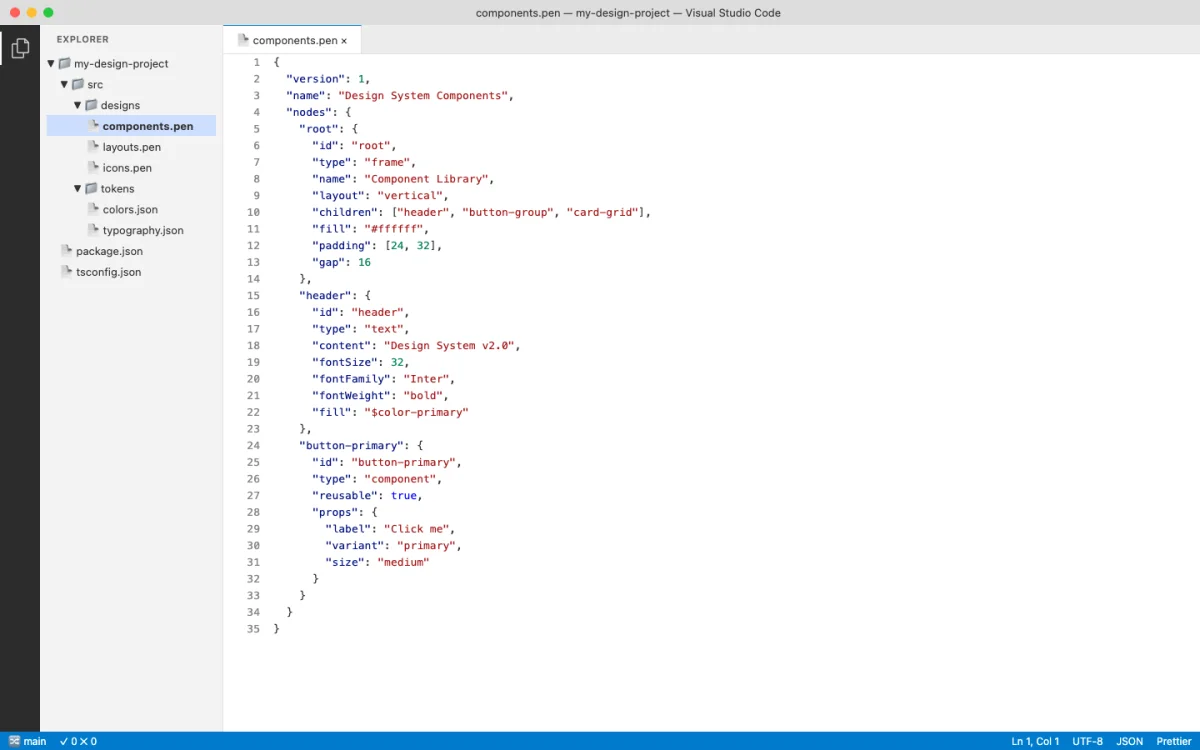Screen dimensions: 1200x750
Task: Change the UTF-8 encoding in status bar
Action: 1088,741
